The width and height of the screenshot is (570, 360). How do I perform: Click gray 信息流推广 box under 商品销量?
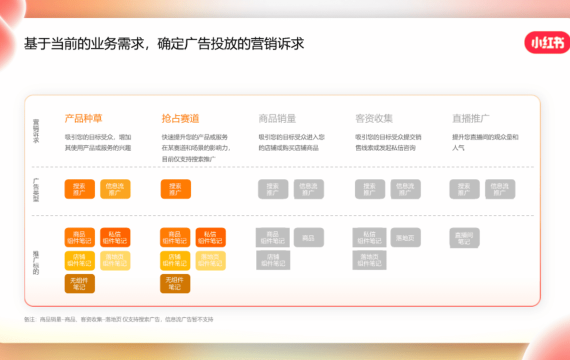click(309, 189)
